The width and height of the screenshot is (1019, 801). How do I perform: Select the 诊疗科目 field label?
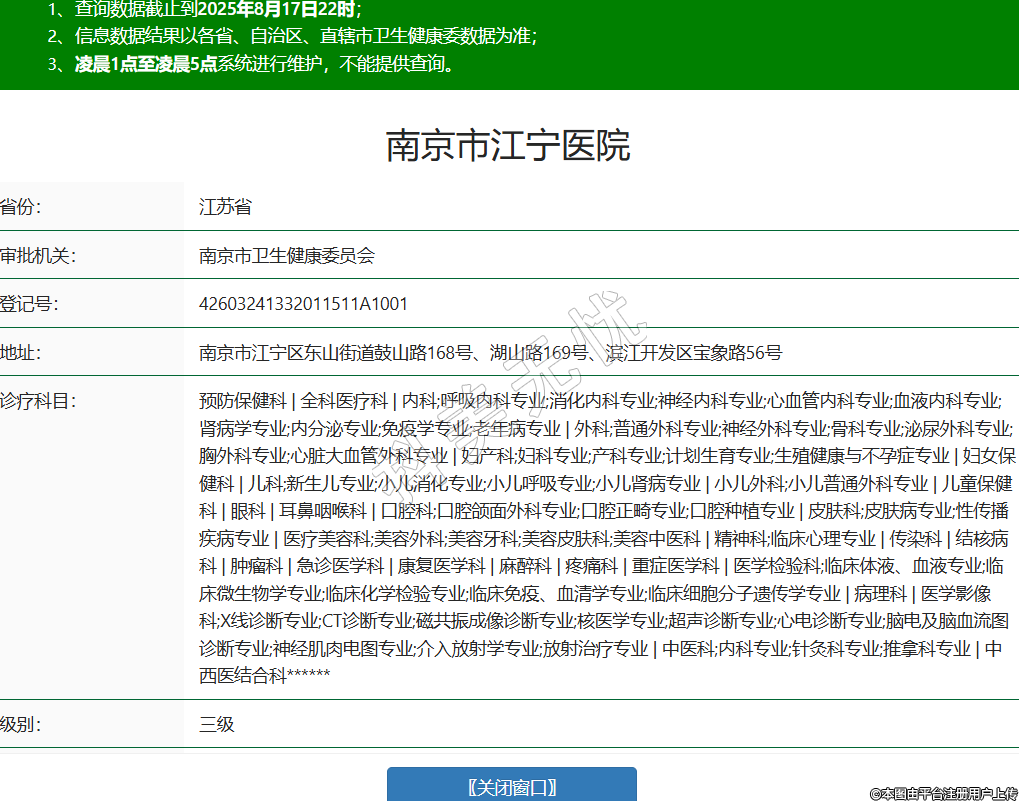(x=37, y=401)
